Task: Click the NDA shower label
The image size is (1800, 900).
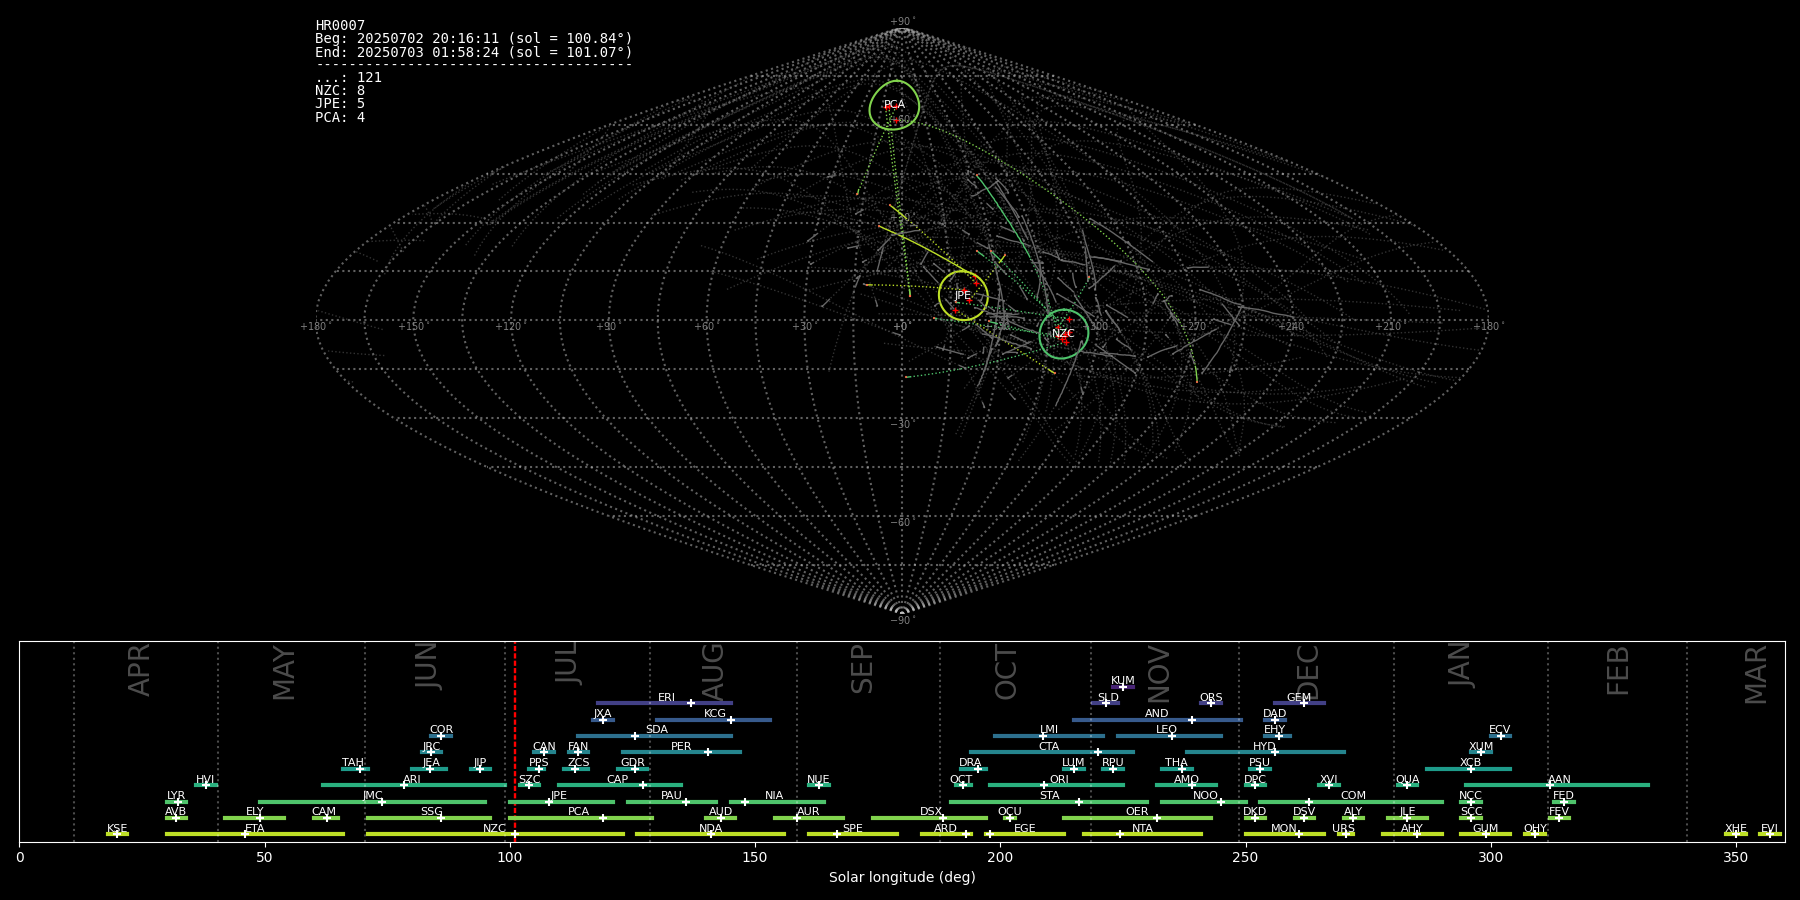Action: (710, 829)
